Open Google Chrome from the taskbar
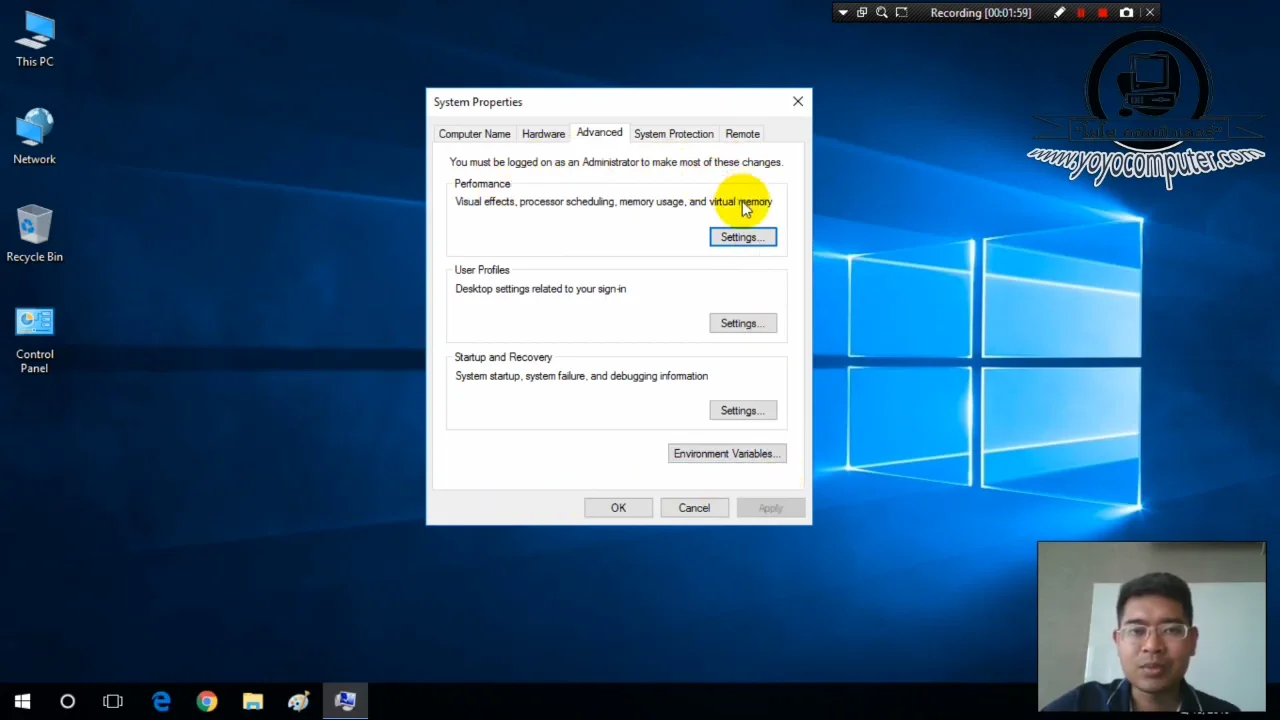Image resolution: width=1280 pixels, height=720 pixels. click(x=206, y=701)
